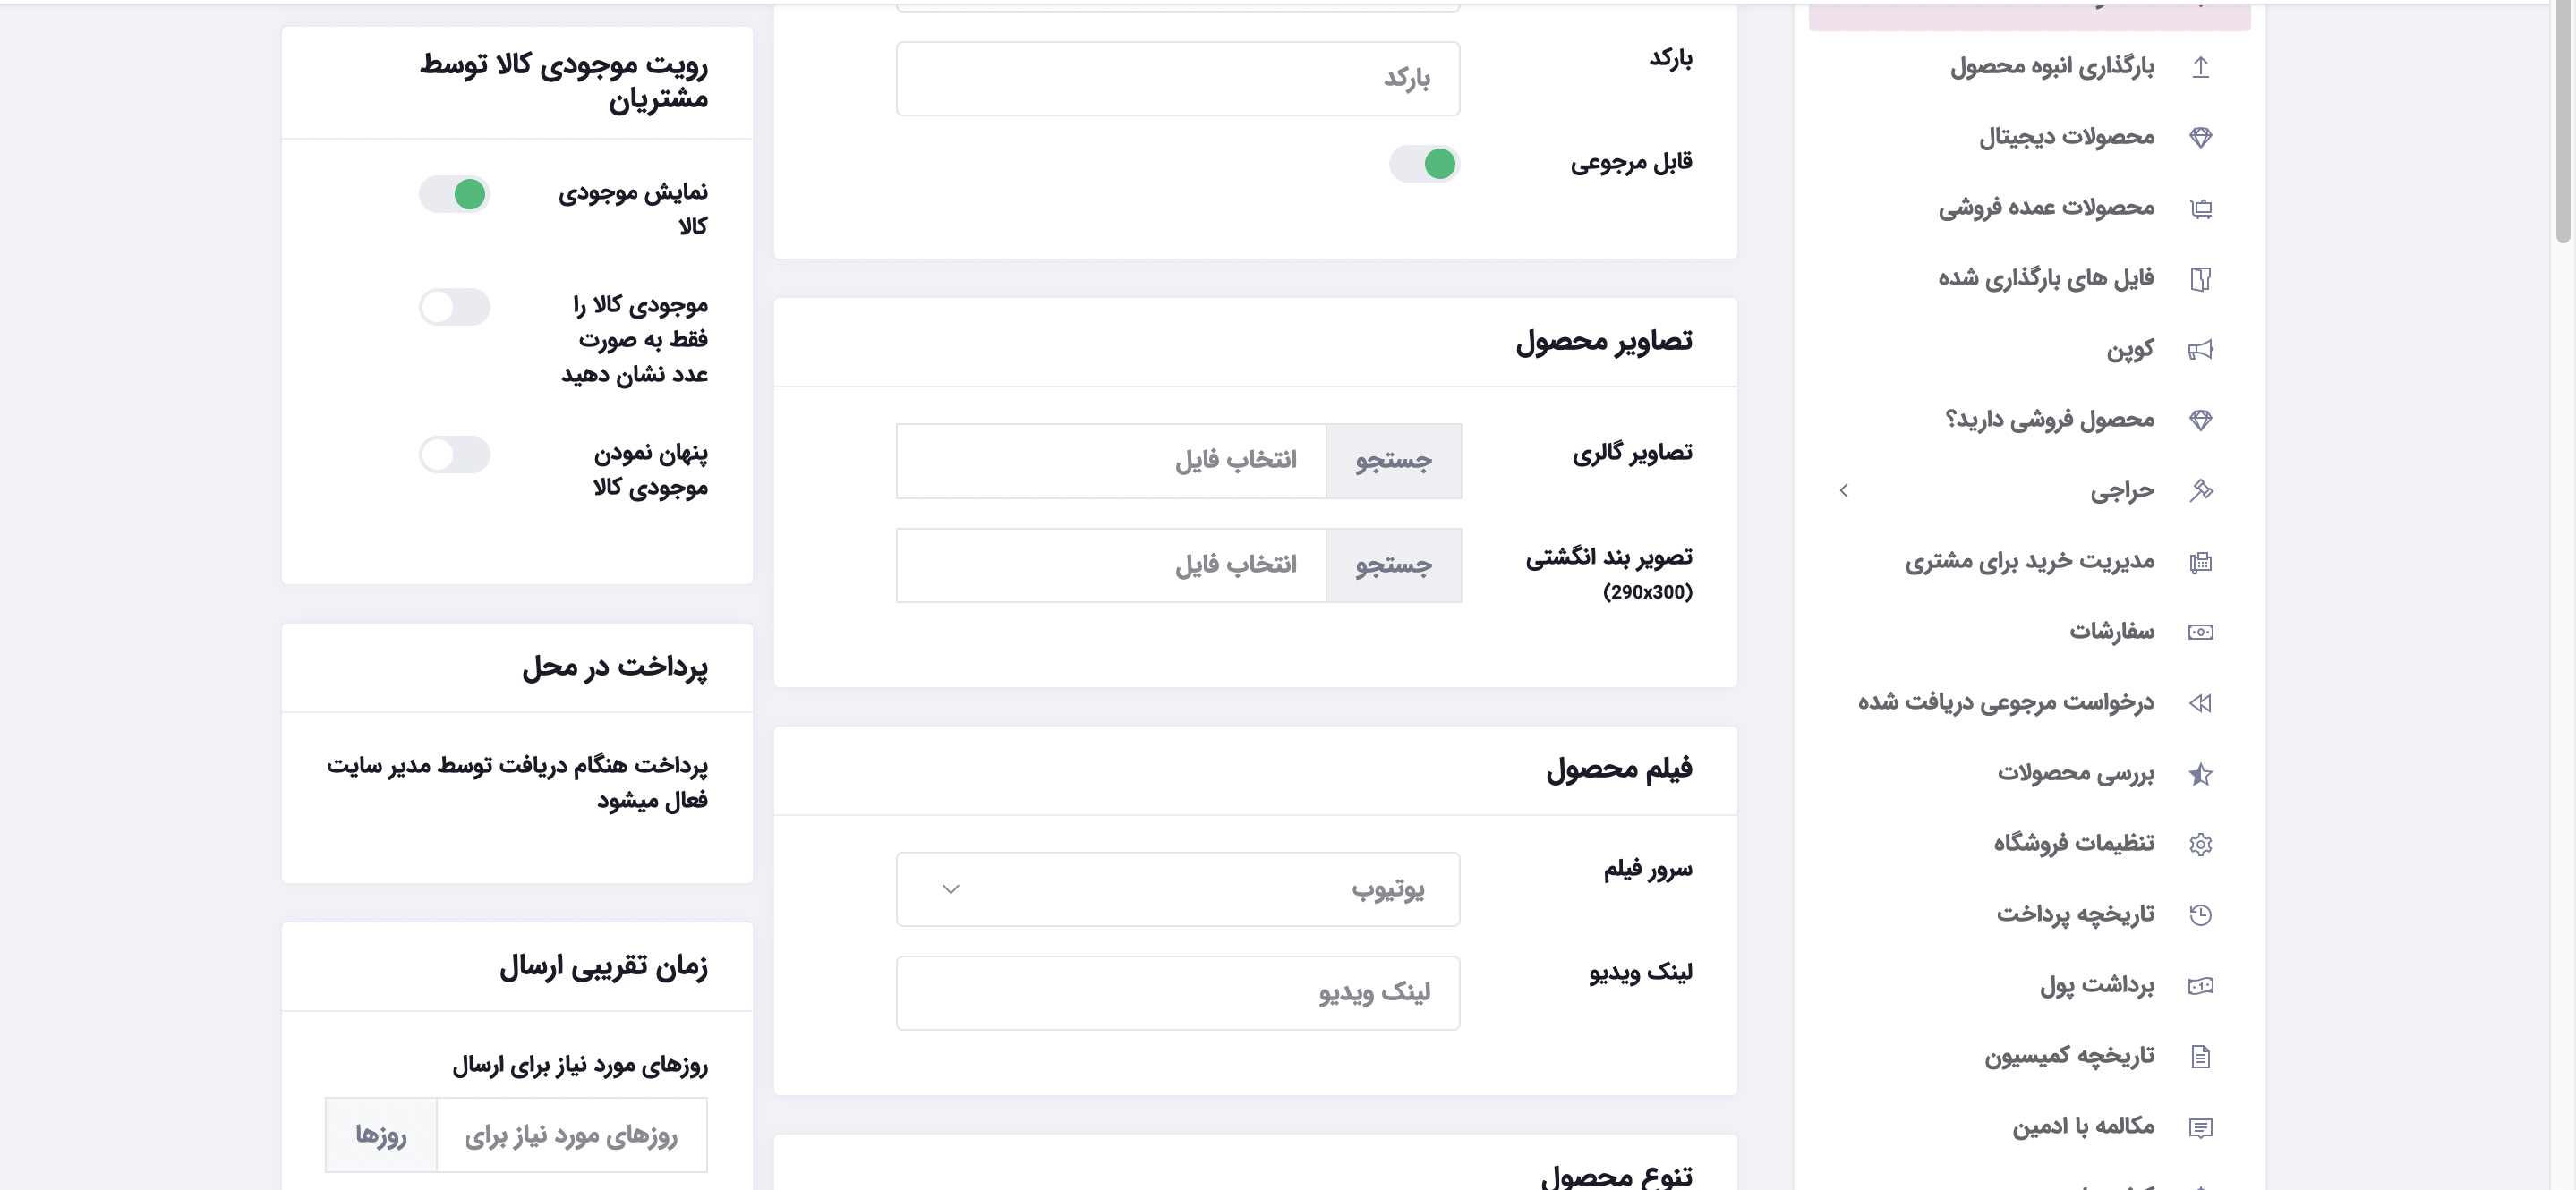Turn on hiding product stock (پنهان نمودن موجودی کالا)

tap(453, 454)
